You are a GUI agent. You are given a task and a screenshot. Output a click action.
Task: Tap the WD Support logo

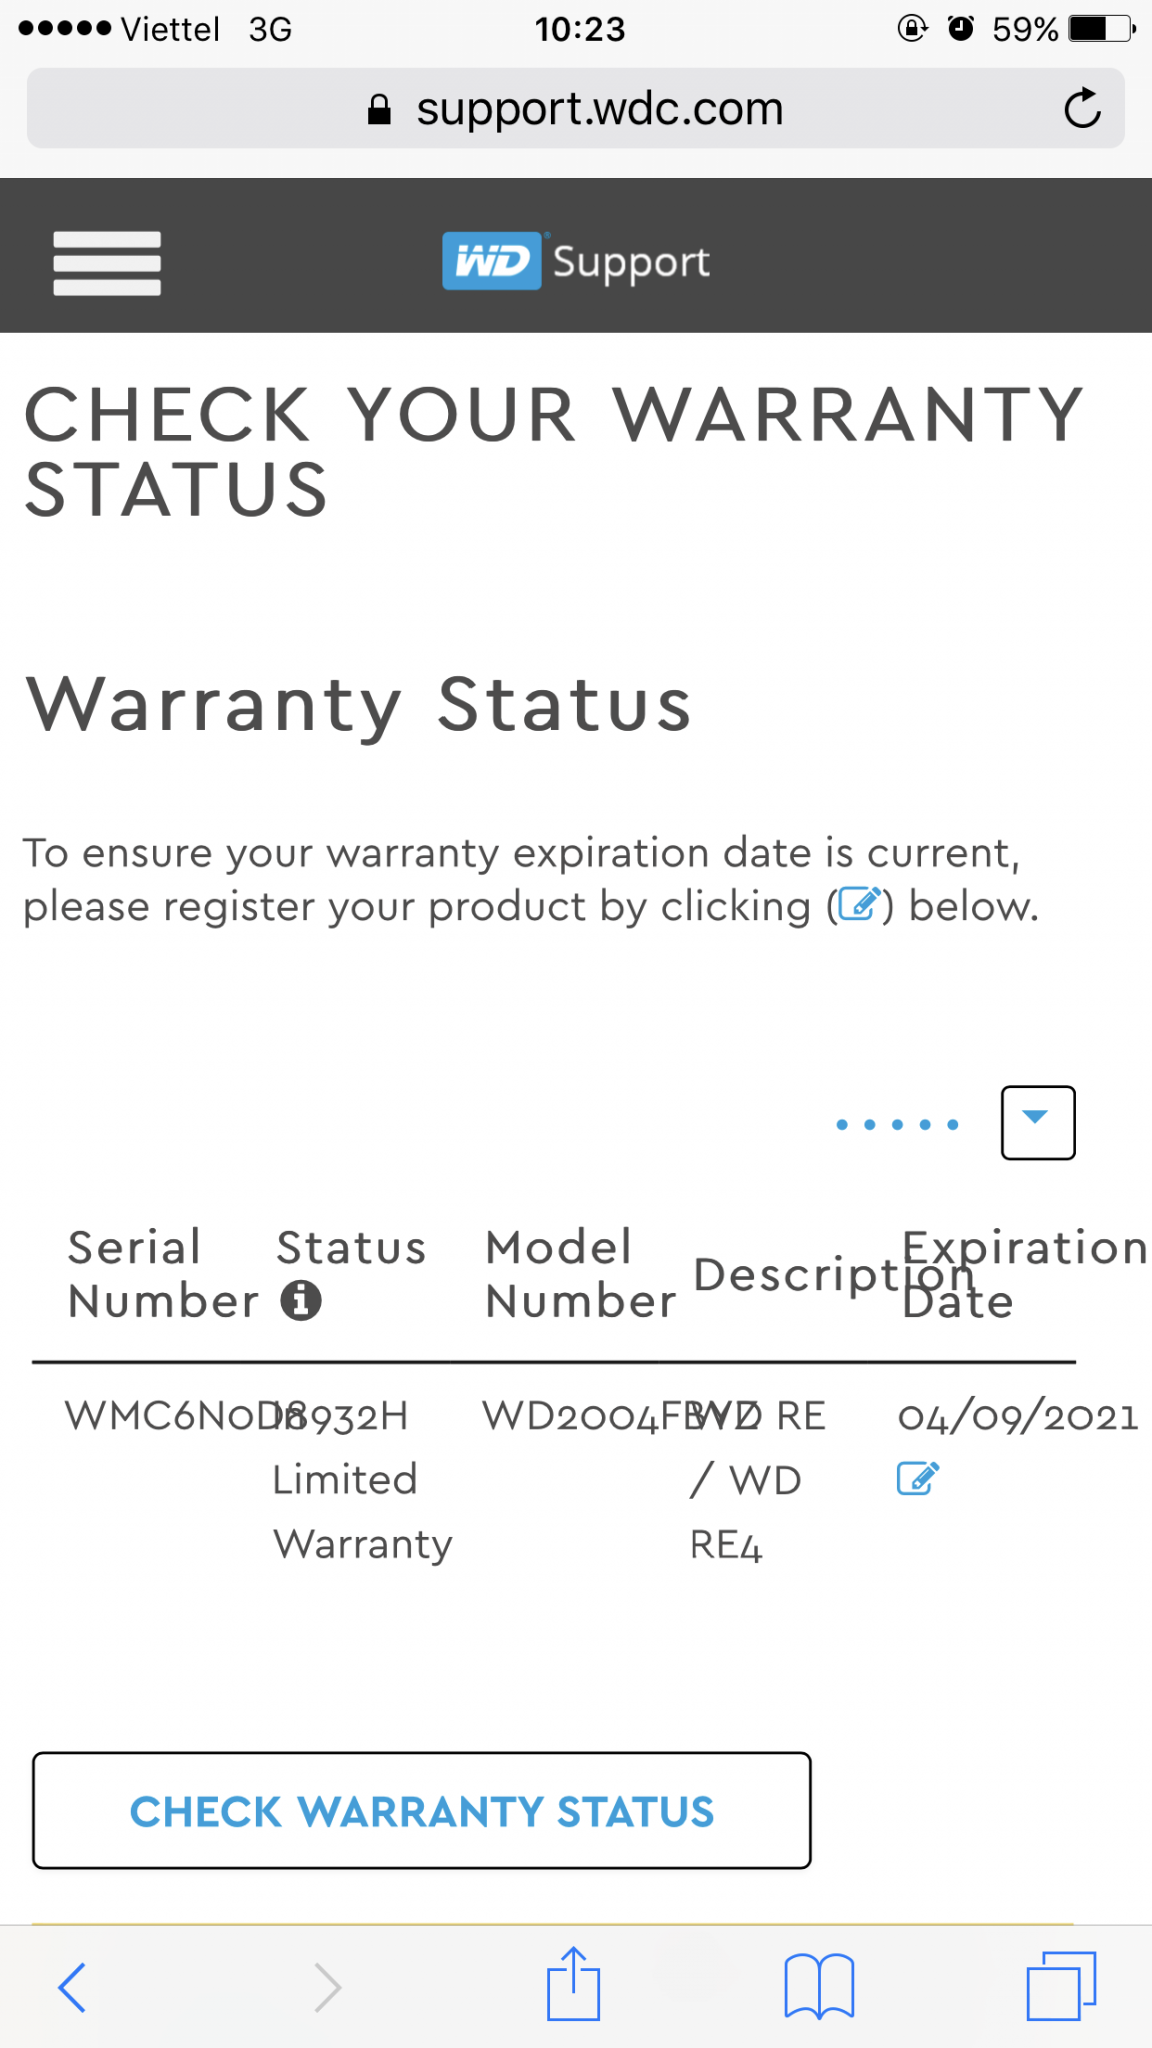(576, 261)
